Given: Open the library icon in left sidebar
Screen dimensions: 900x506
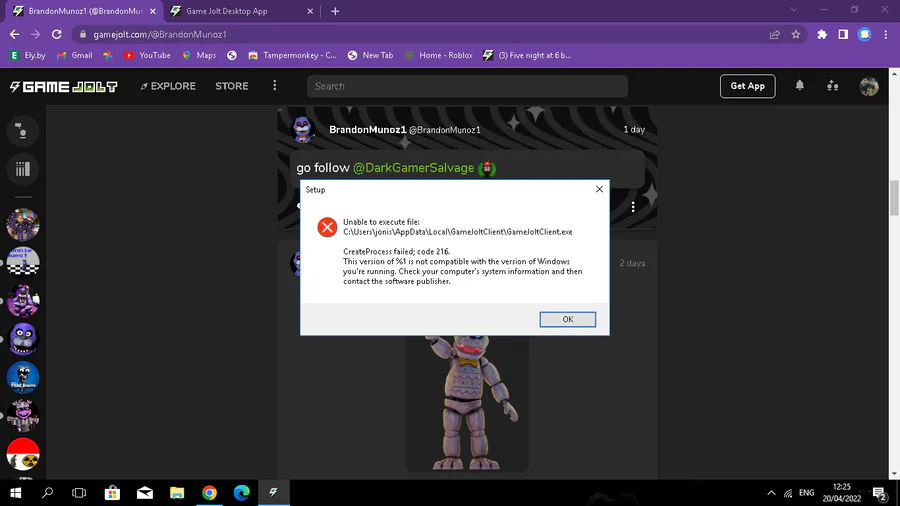Looking at the screenshot, I should [x=22, y=169].
